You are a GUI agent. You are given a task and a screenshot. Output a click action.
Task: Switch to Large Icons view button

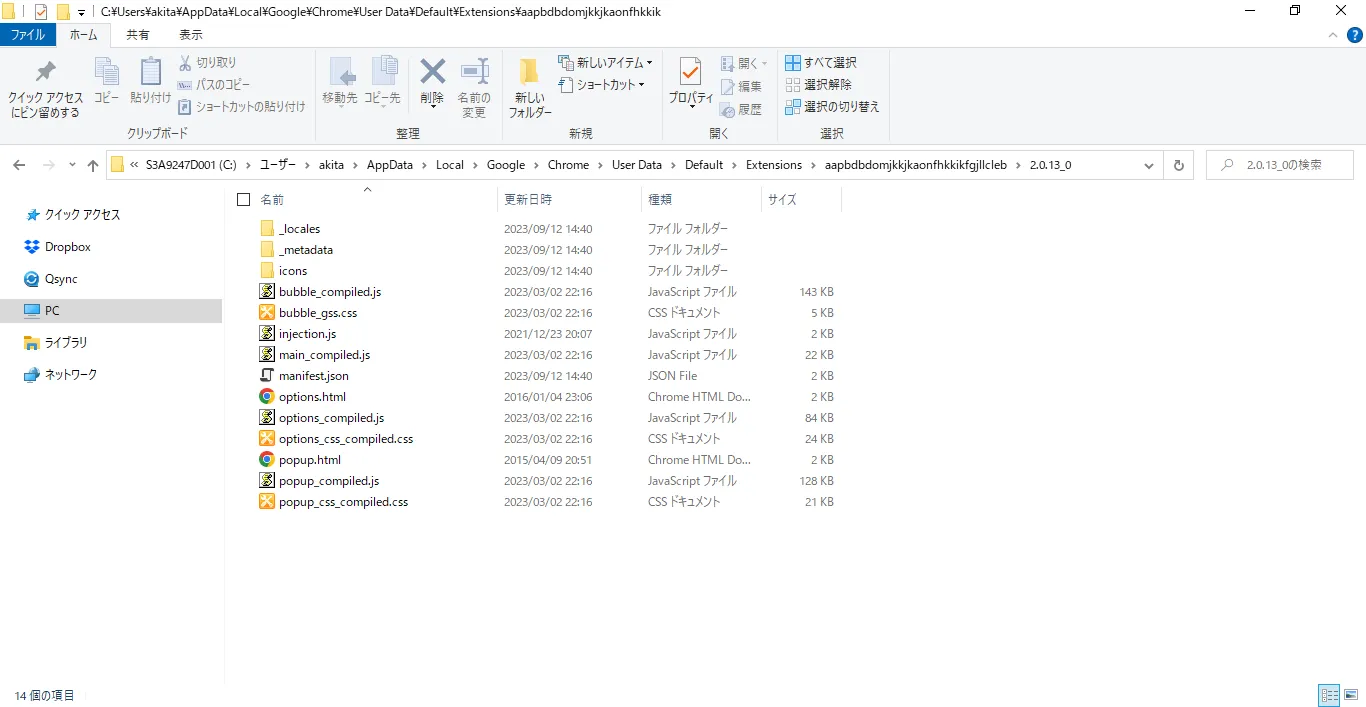pyautogui.click(x=1351, y=695)
